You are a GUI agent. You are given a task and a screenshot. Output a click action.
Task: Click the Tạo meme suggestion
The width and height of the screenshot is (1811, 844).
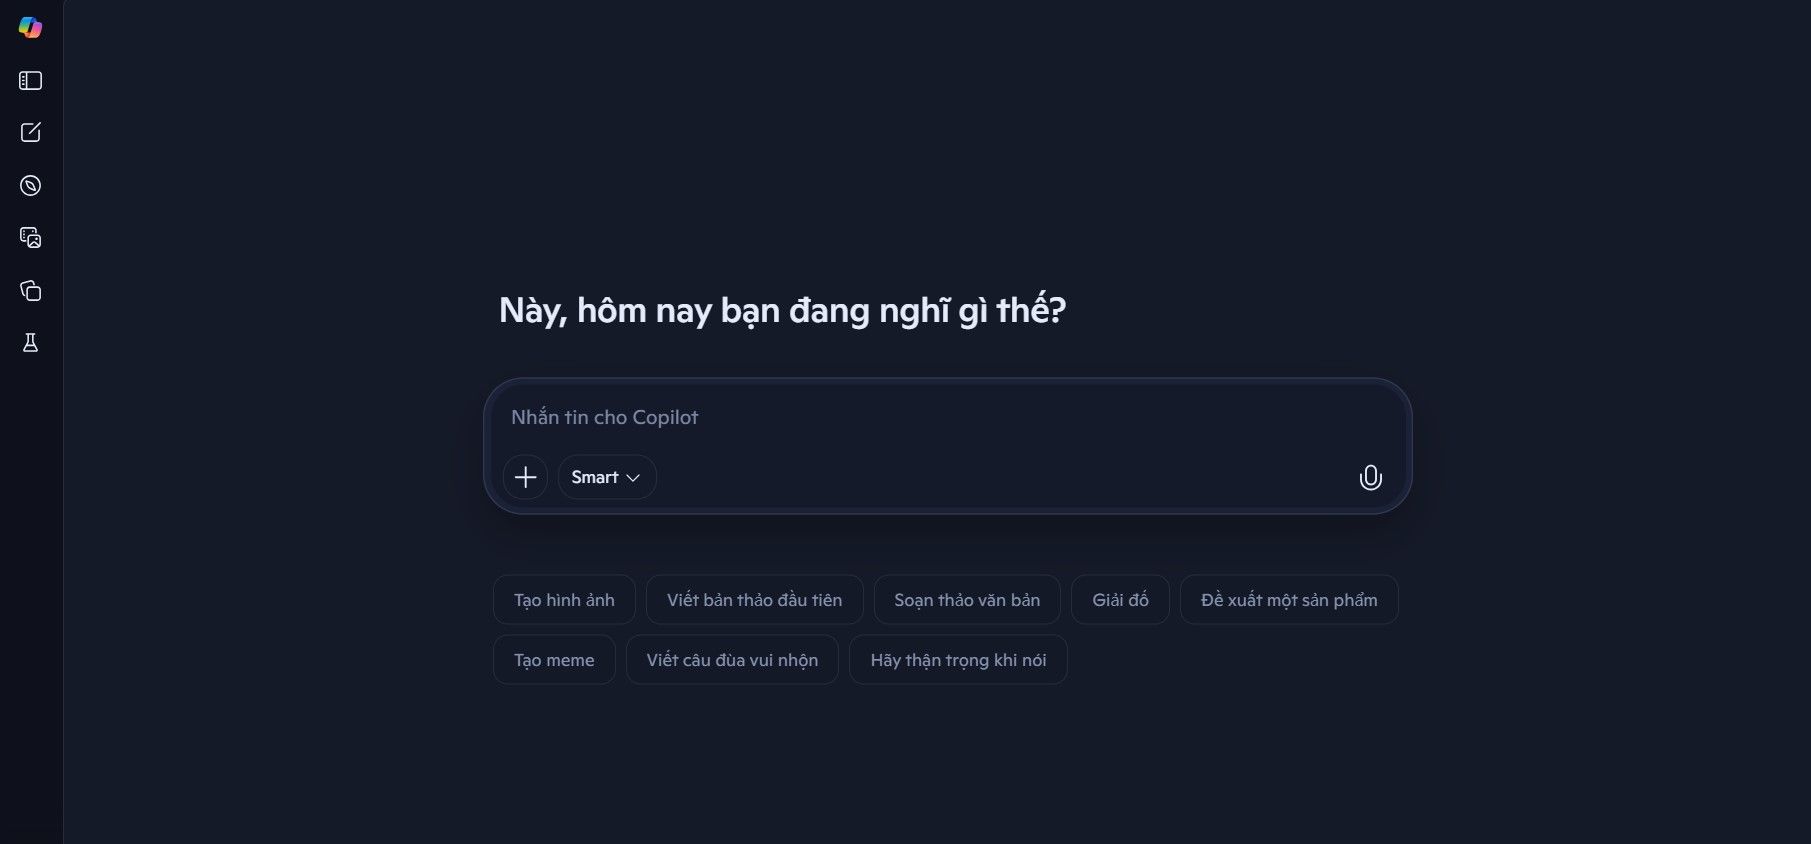pos(553,660)
